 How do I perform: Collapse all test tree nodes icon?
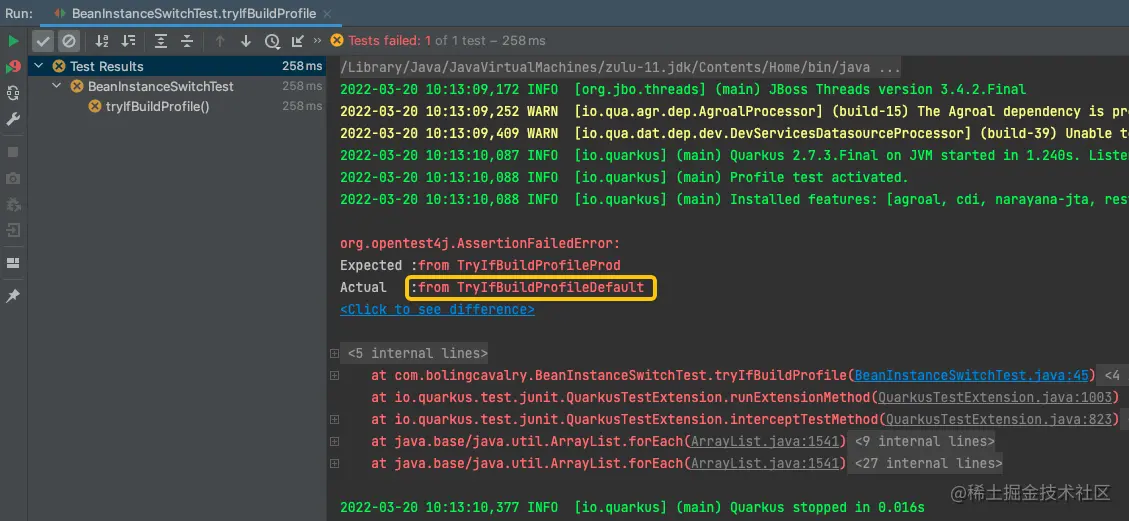click(187, 41)
